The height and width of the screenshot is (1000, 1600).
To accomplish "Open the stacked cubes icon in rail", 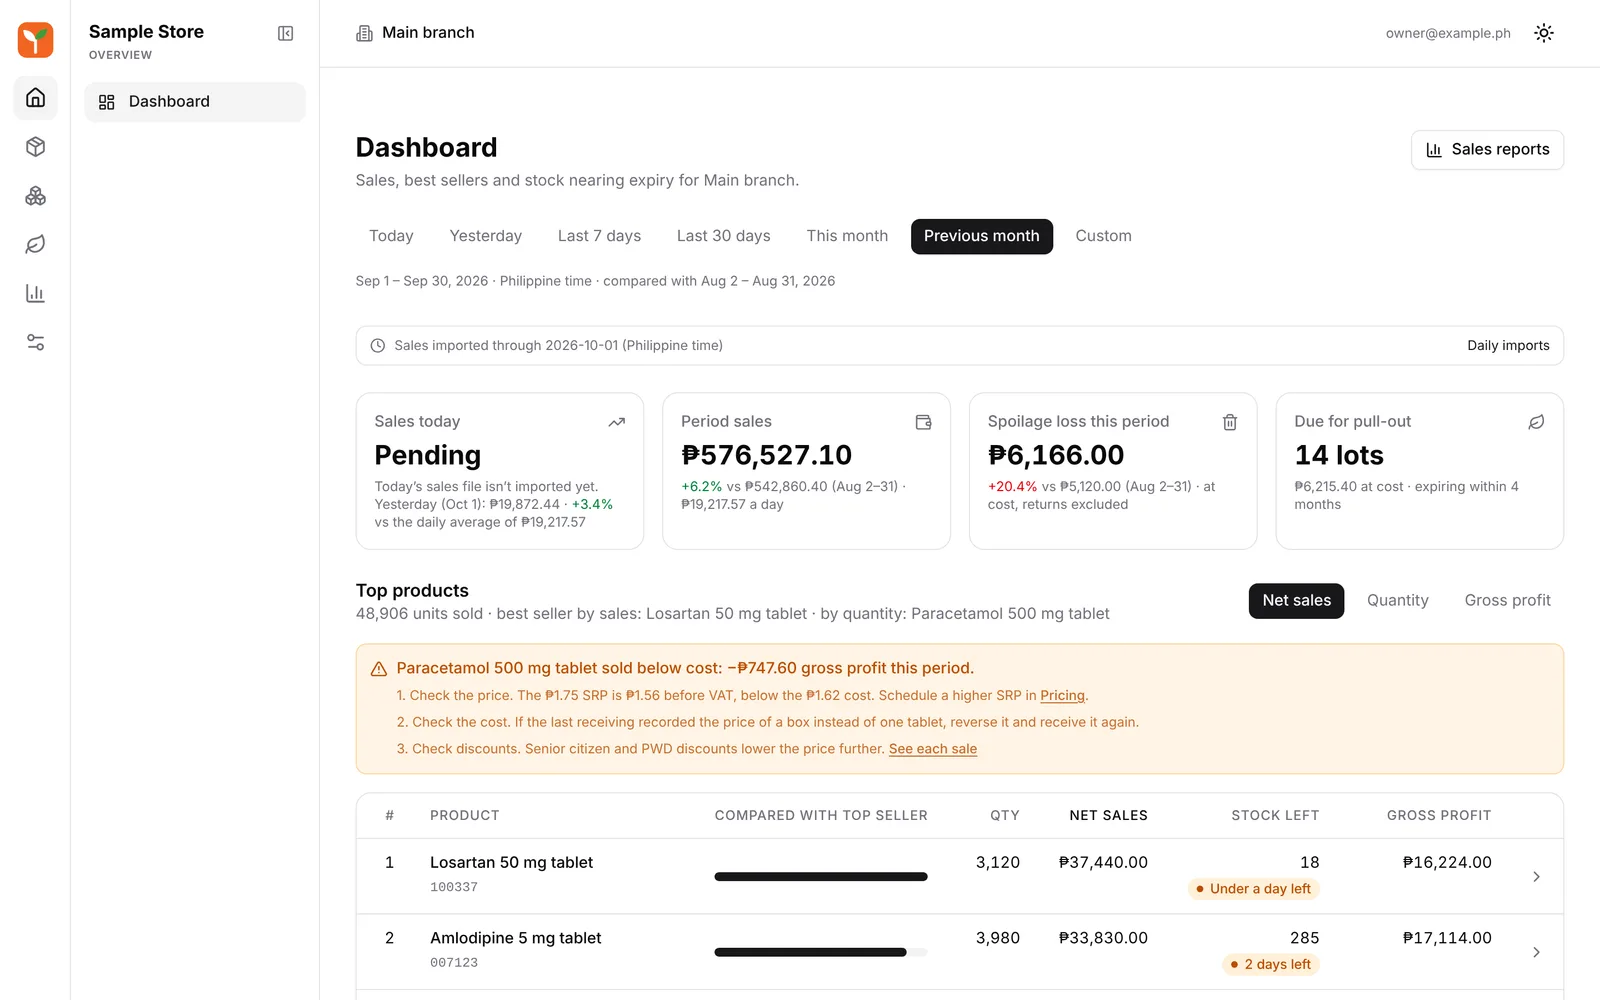I will (35, 196).
